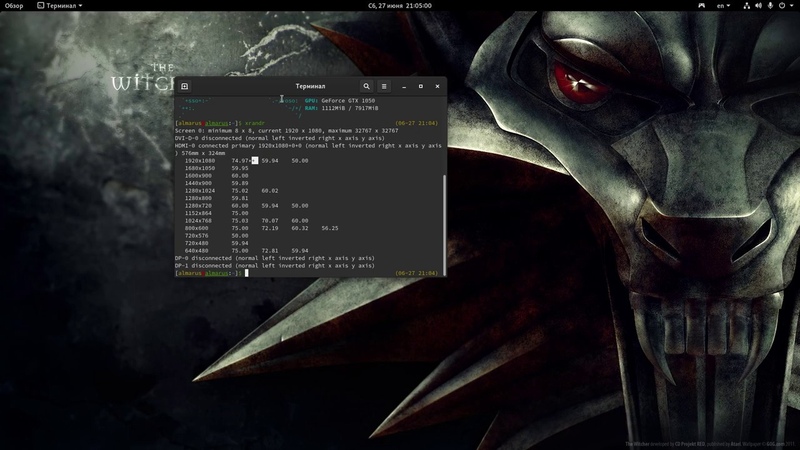Click the Screen 0 minimum line

[286, 131]
